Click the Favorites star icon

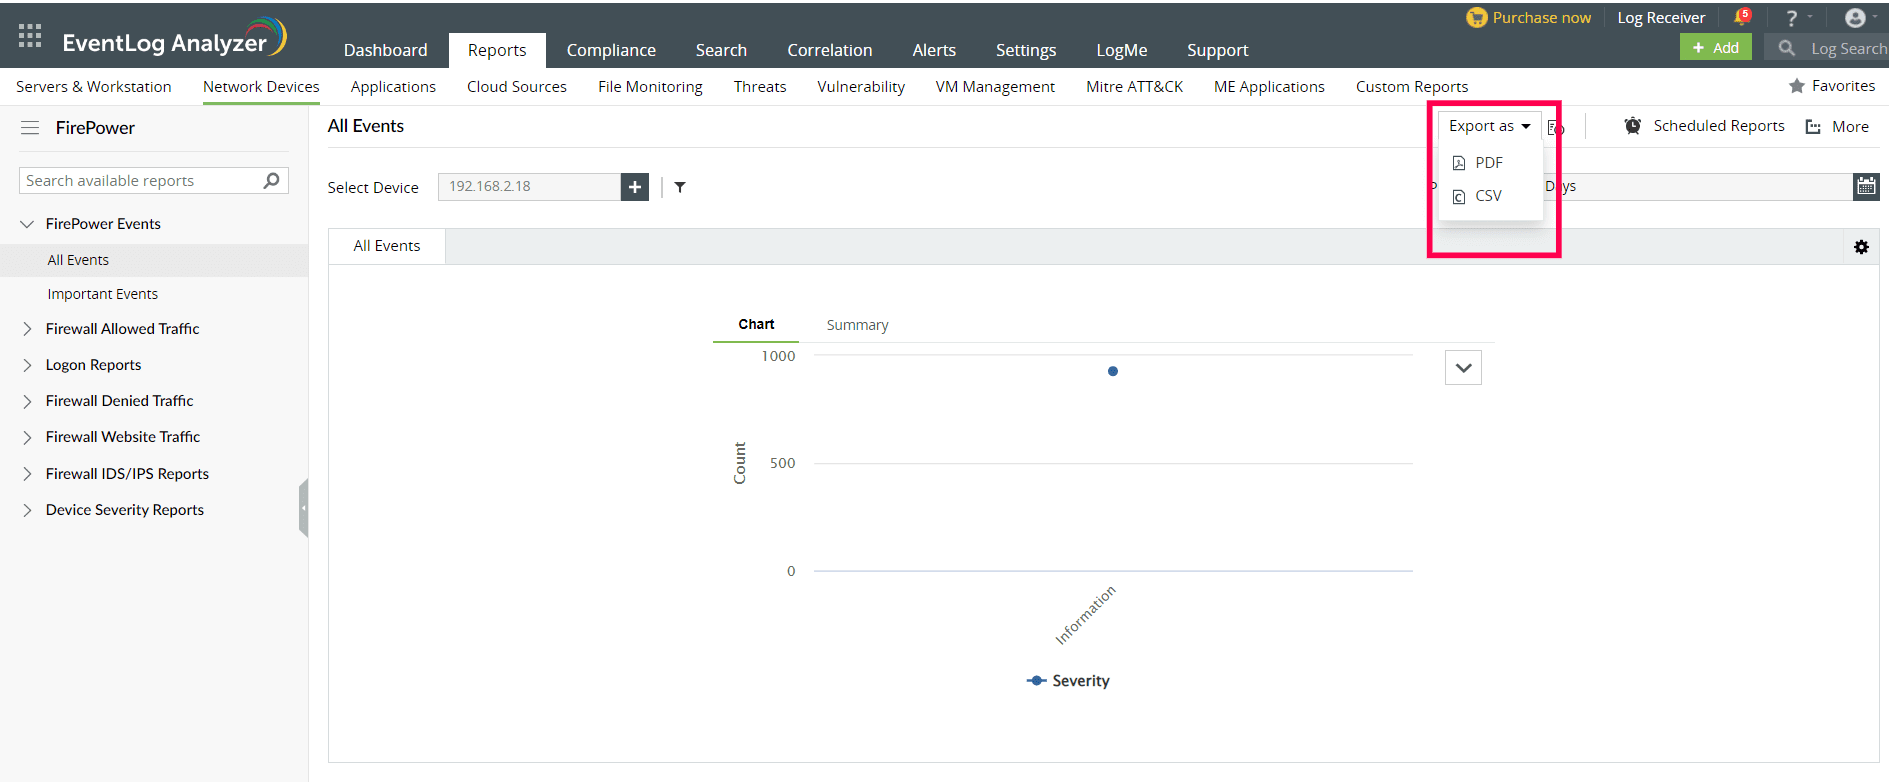click(x=1797, y=86)
